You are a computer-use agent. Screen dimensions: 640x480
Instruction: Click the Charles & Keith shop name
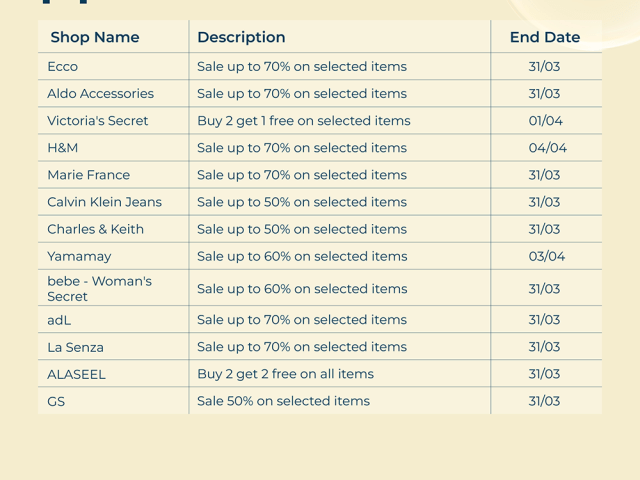pos(95,229)
